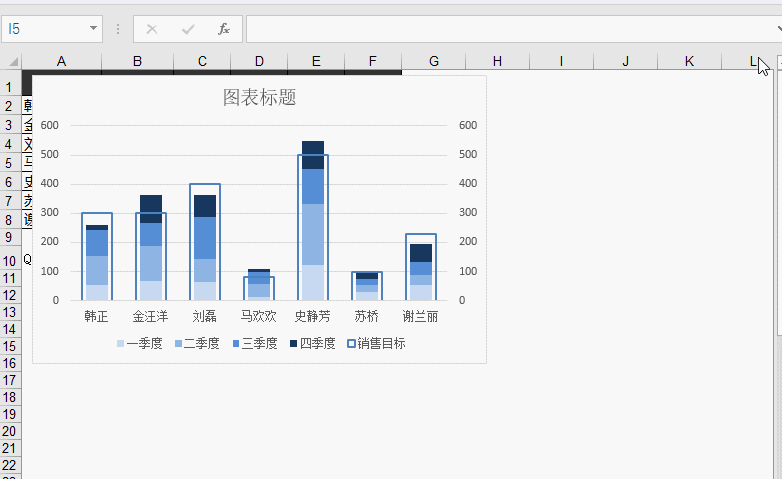Click the Select All corner triangle
Viewport: 782px width, 479px height.
pos(12,61)
